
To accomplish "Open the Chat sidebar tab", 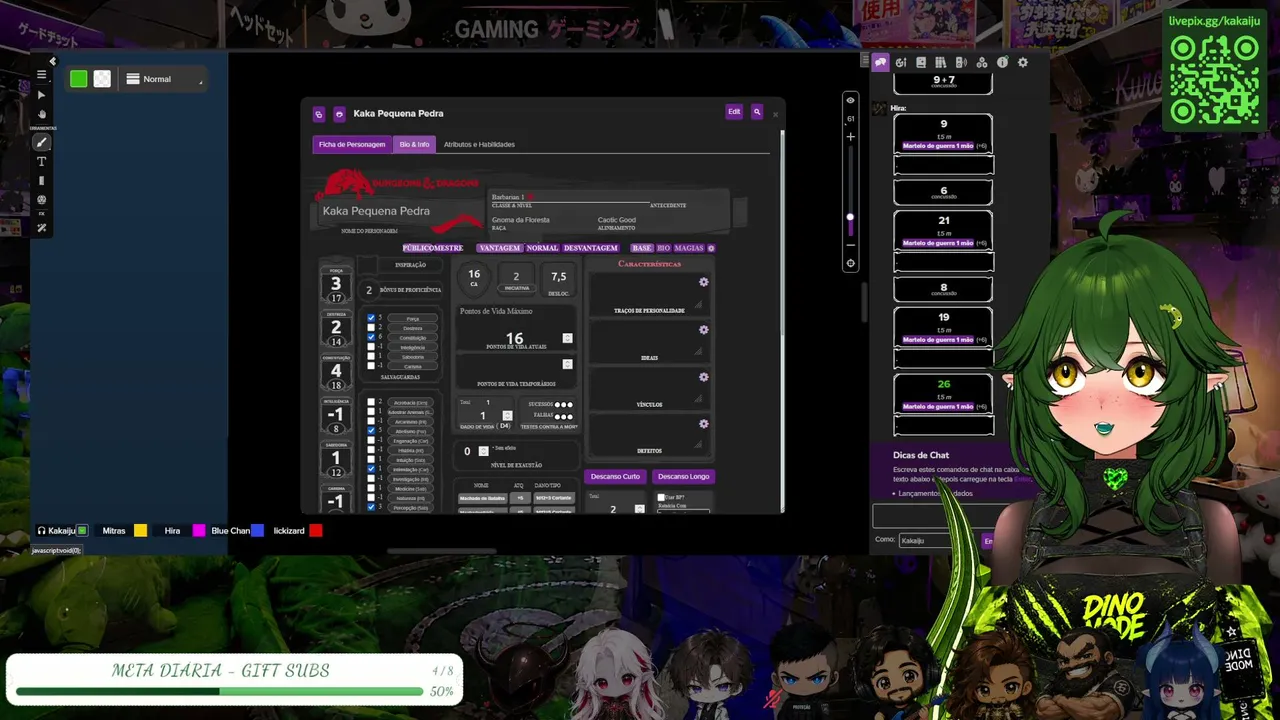I will [x=880, y=63].
